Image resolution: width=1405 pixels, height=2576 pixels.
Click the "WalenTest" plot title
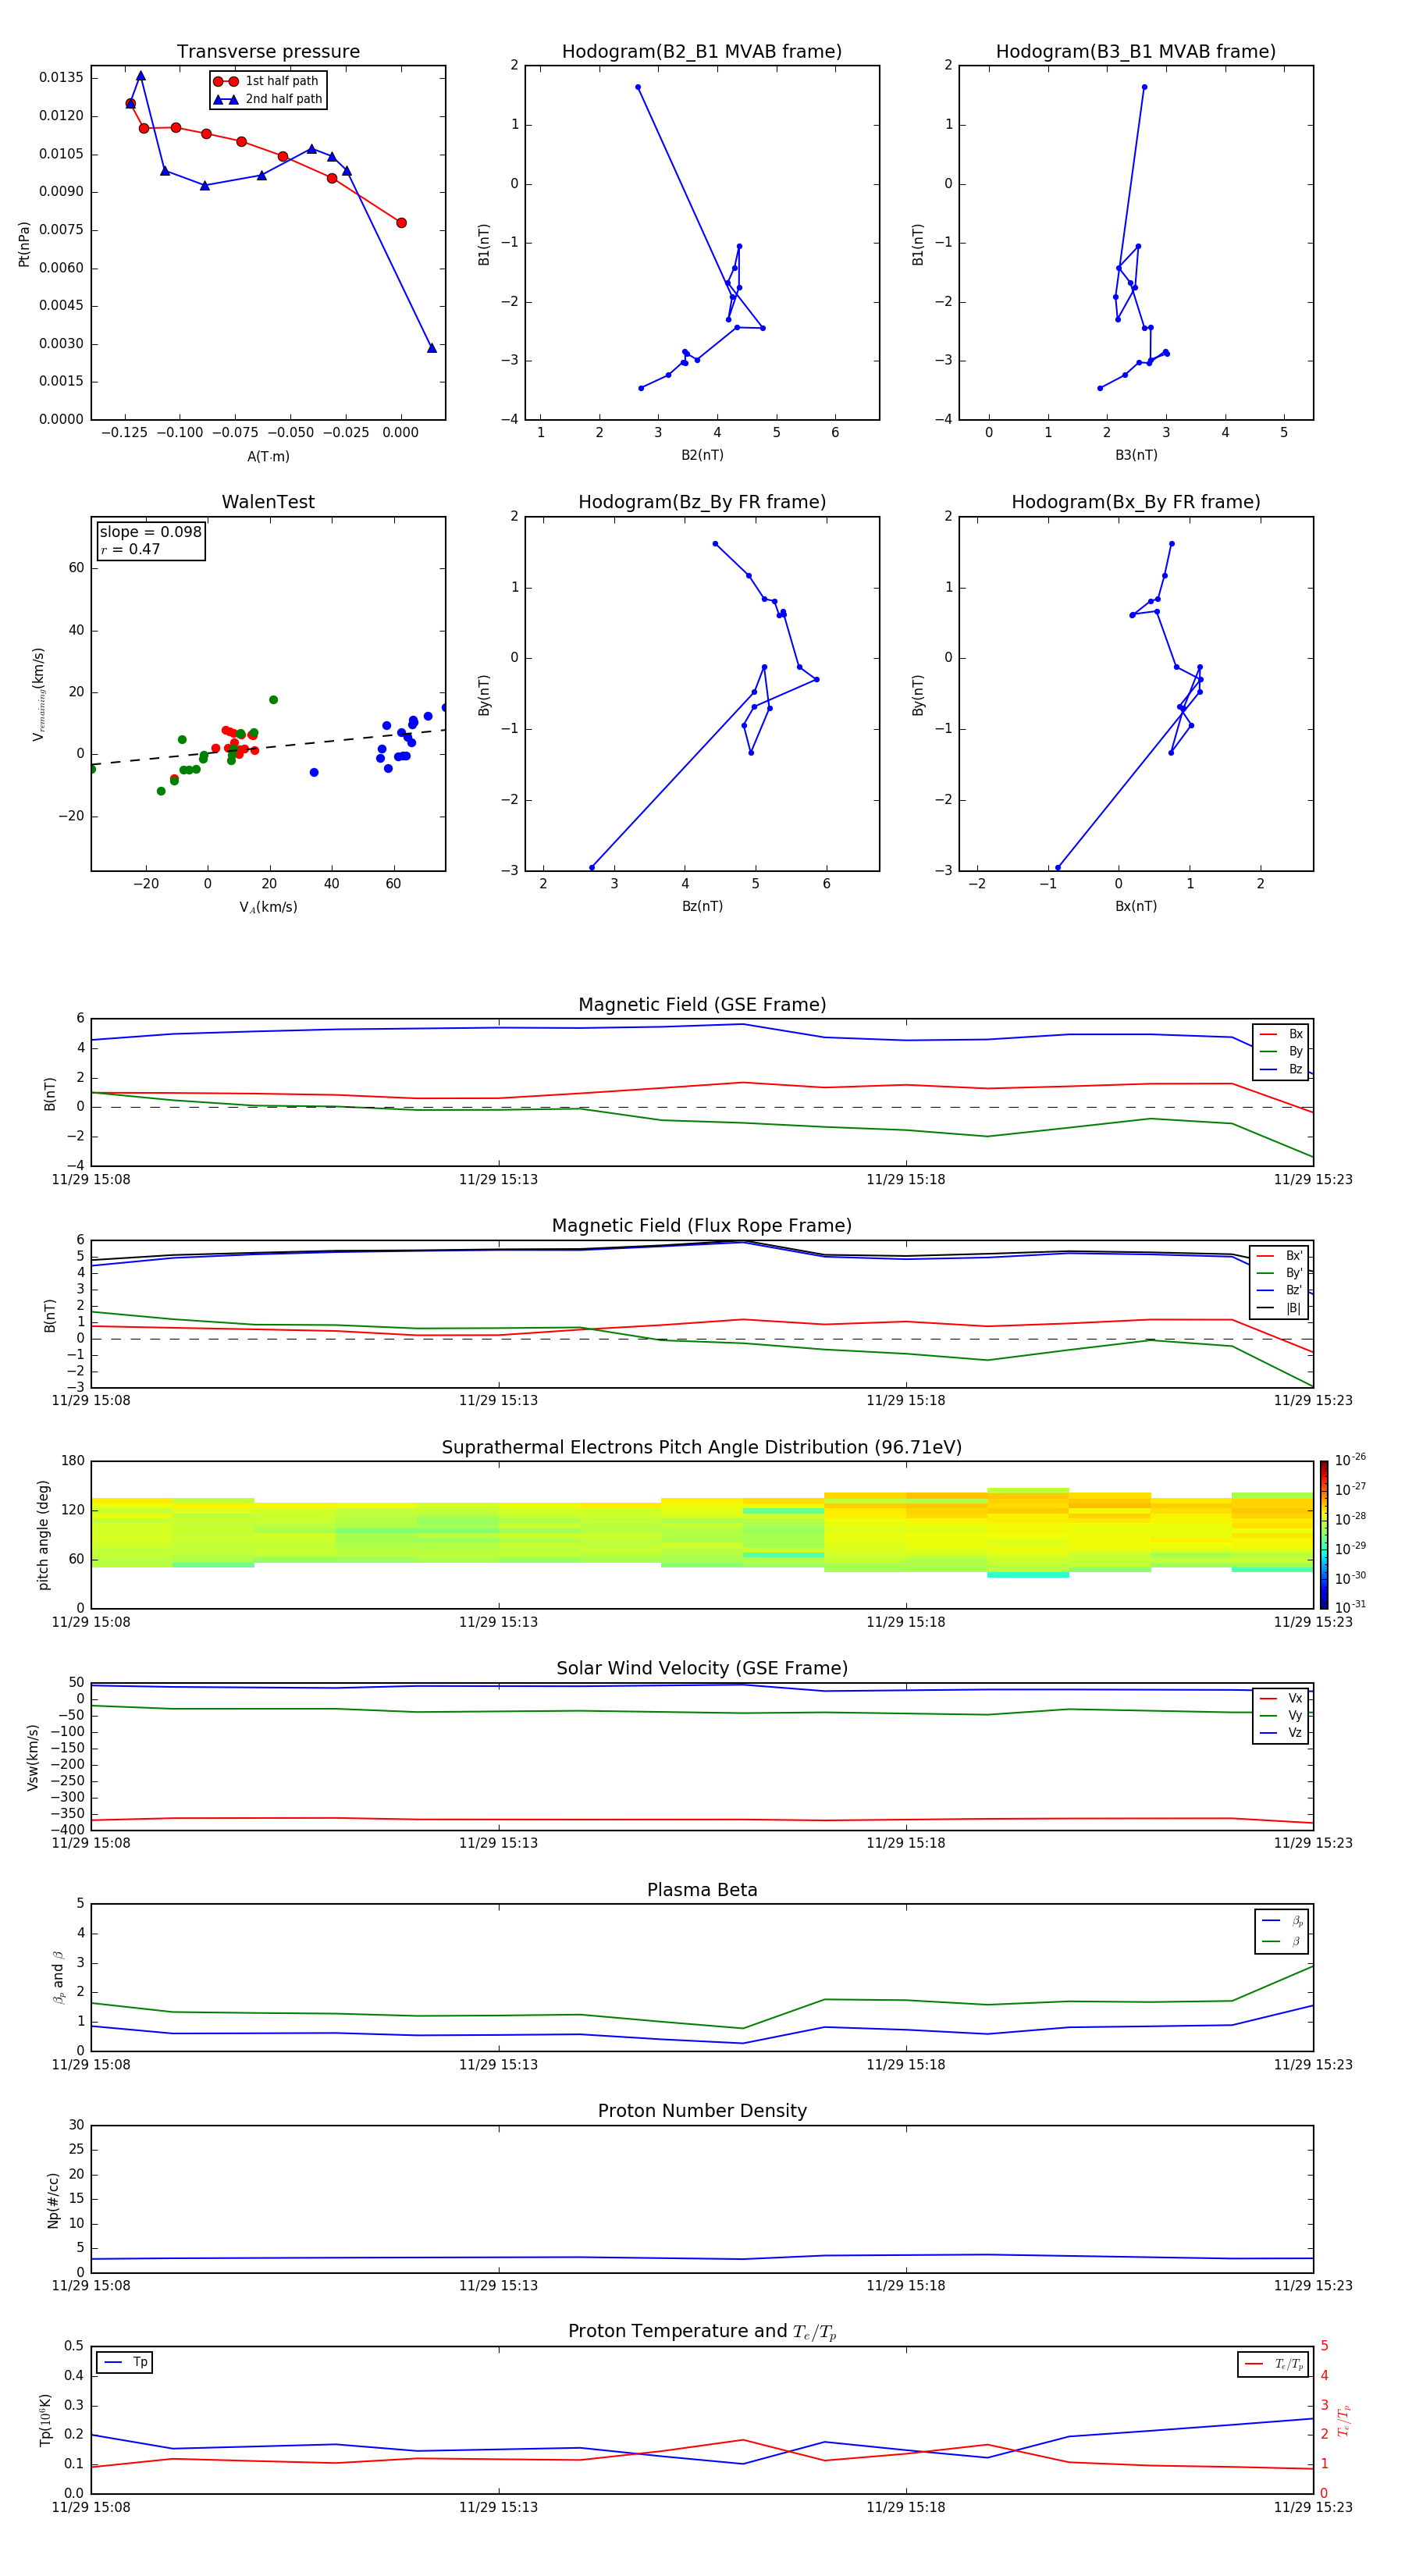click(x=268, y=502)
